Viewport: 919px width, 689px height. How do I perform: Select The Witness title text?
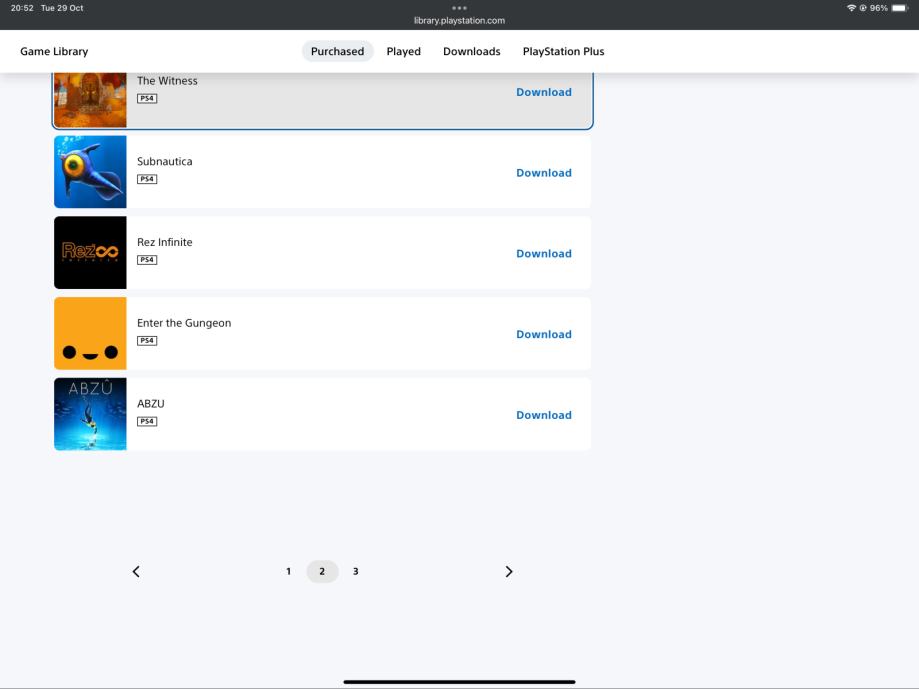tap(167, 81)
